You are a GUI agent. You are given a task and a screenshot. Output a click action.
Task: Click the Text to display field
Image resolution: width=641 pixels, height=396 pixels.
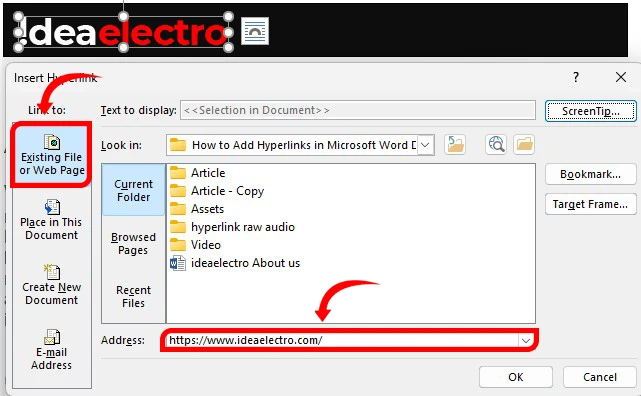coord(358,110)
